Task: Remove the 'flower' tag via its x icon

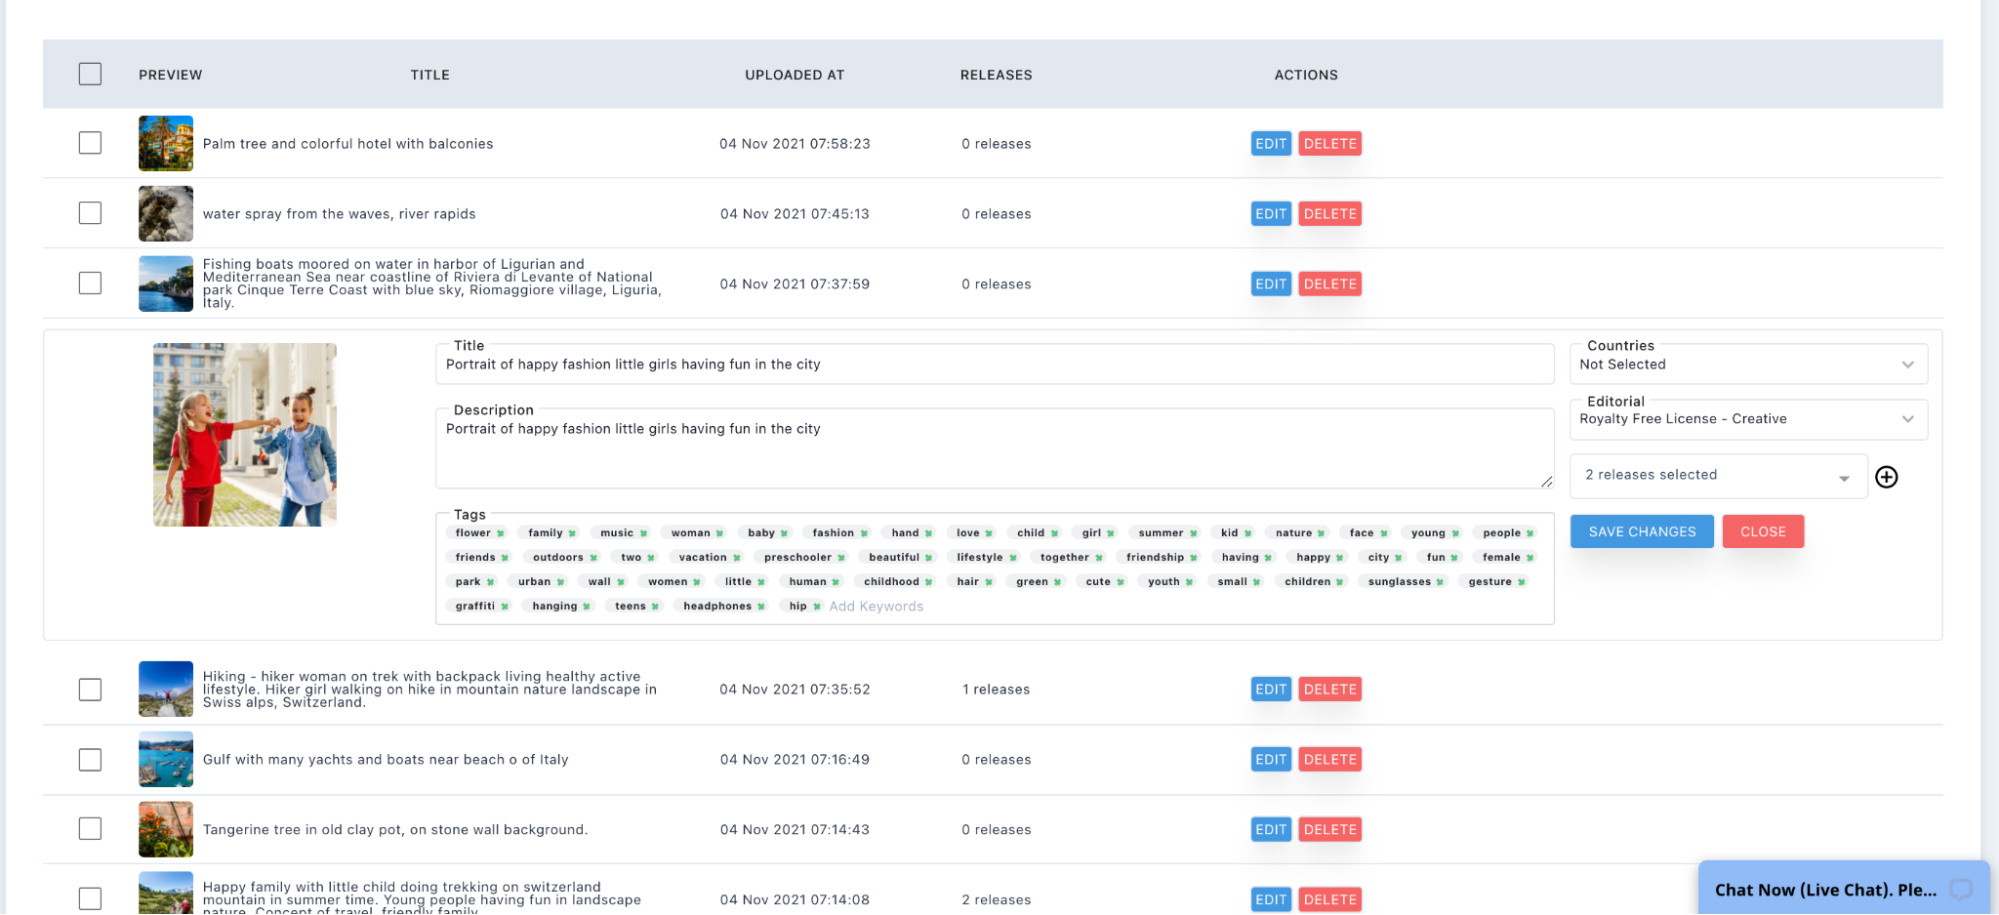Action: point(500,534)
